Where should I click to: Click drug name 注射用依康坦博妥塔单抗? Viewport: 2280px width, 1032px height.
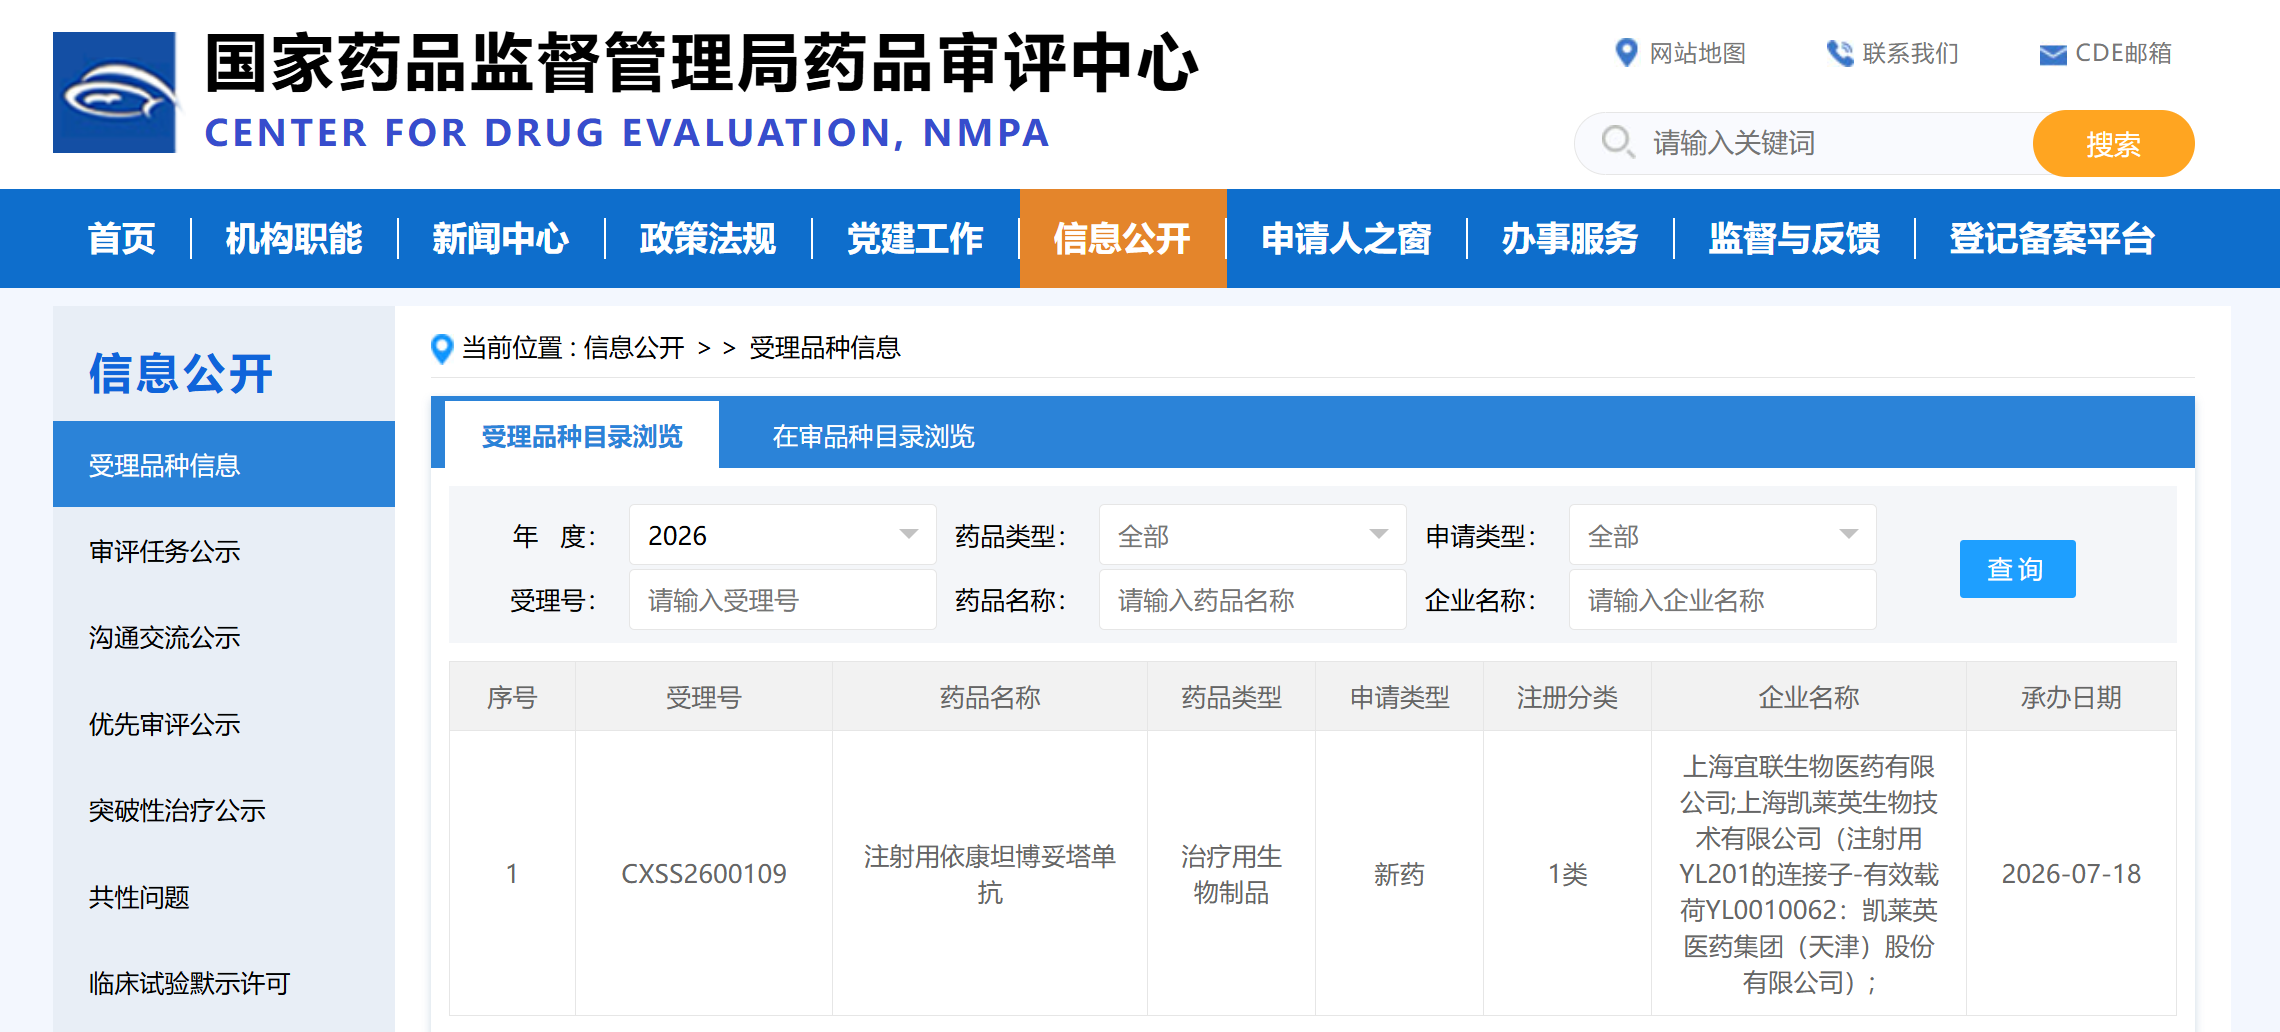pos(990,874)
